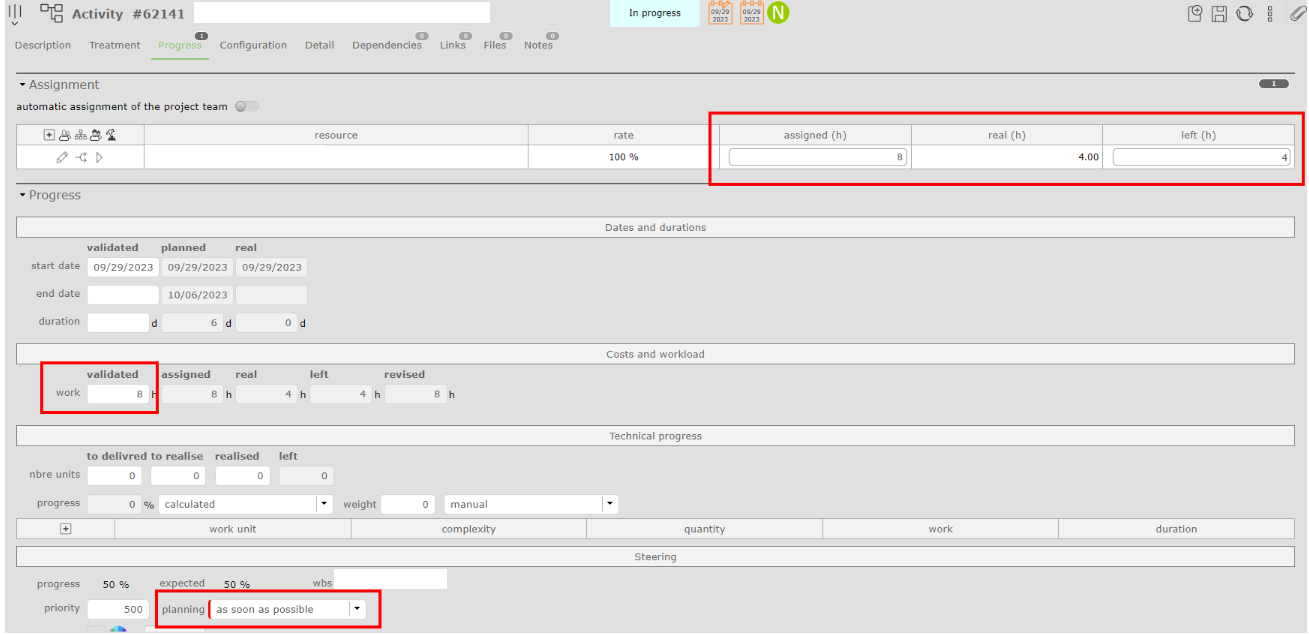Click the In progress status field

coord(654,13)
